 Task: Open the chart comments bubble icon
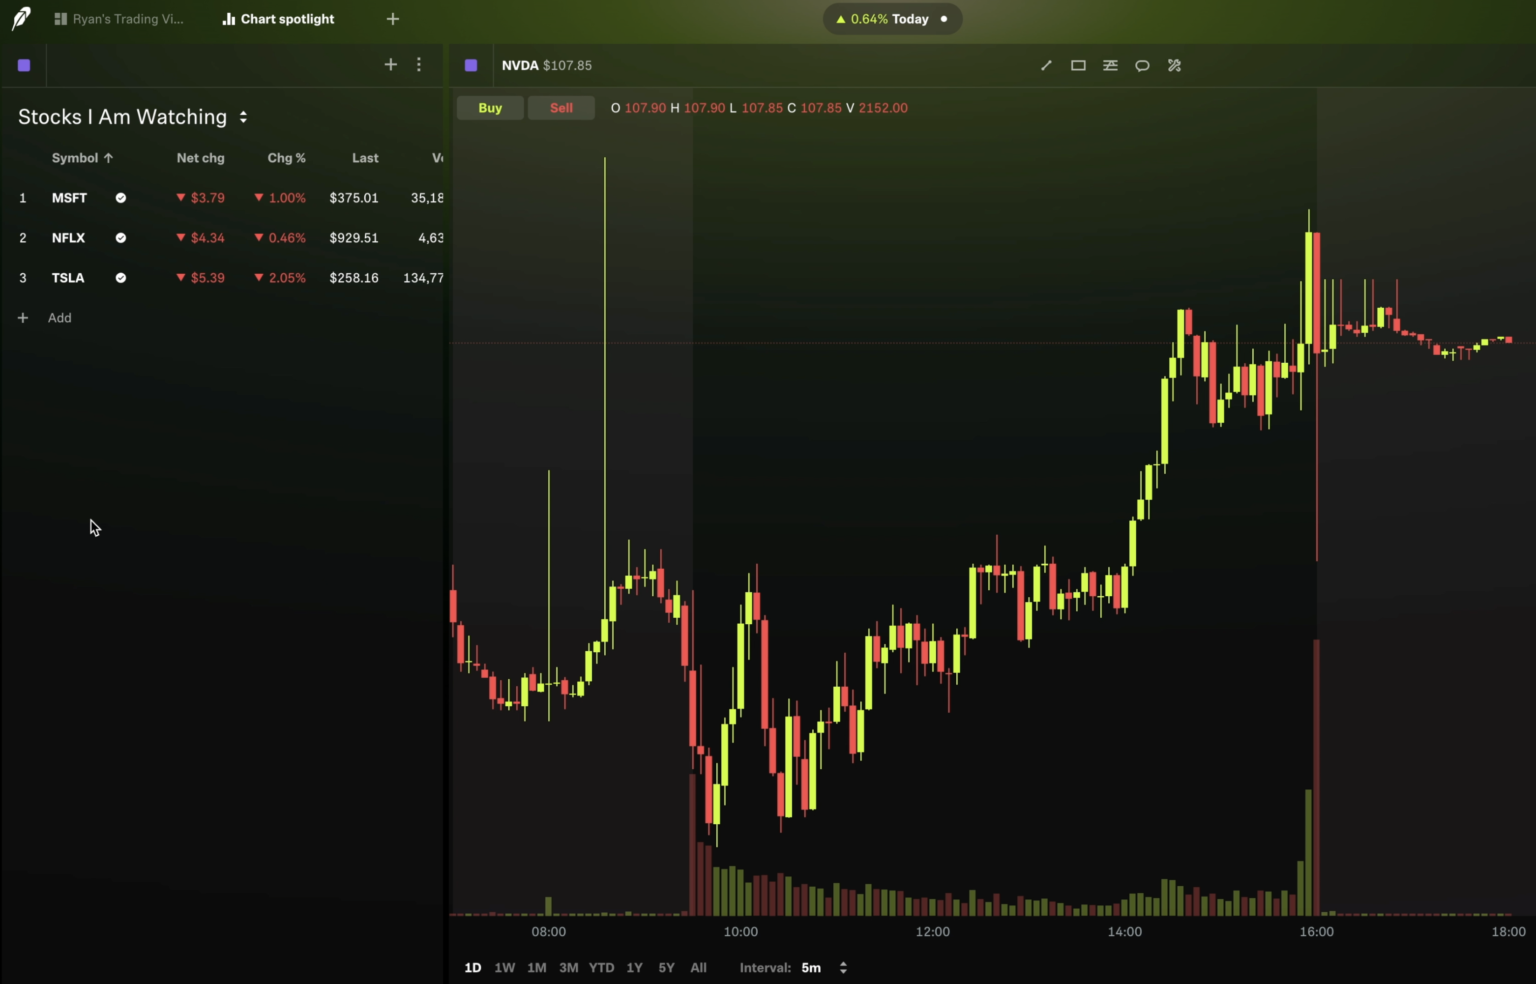1142,65
